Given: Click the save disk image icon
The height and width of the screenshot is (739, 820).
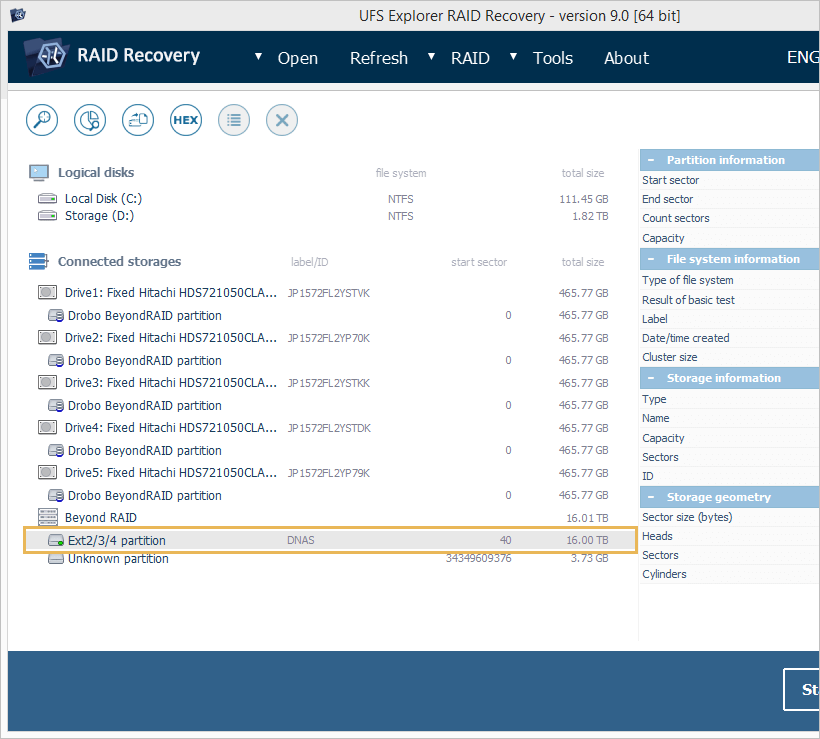Looking at the screenshot, I should pos(138,120).
